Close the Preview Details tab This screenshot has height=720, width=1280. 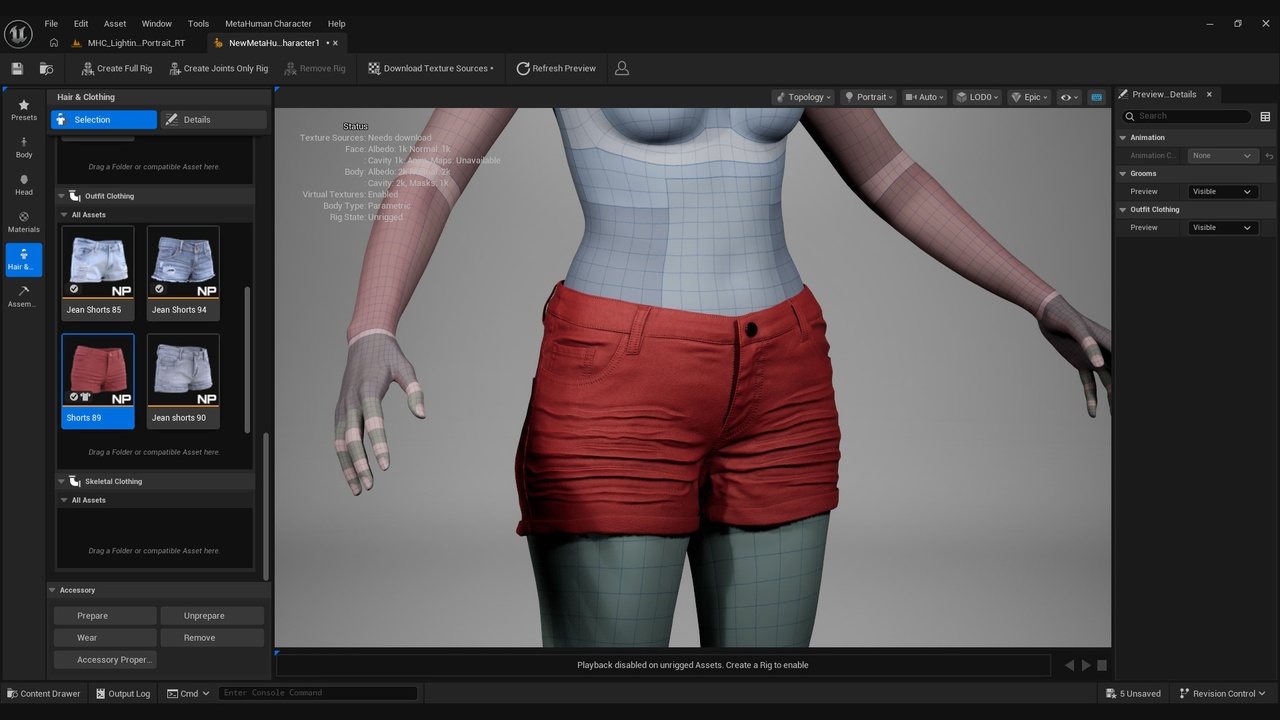point(1209,94)
